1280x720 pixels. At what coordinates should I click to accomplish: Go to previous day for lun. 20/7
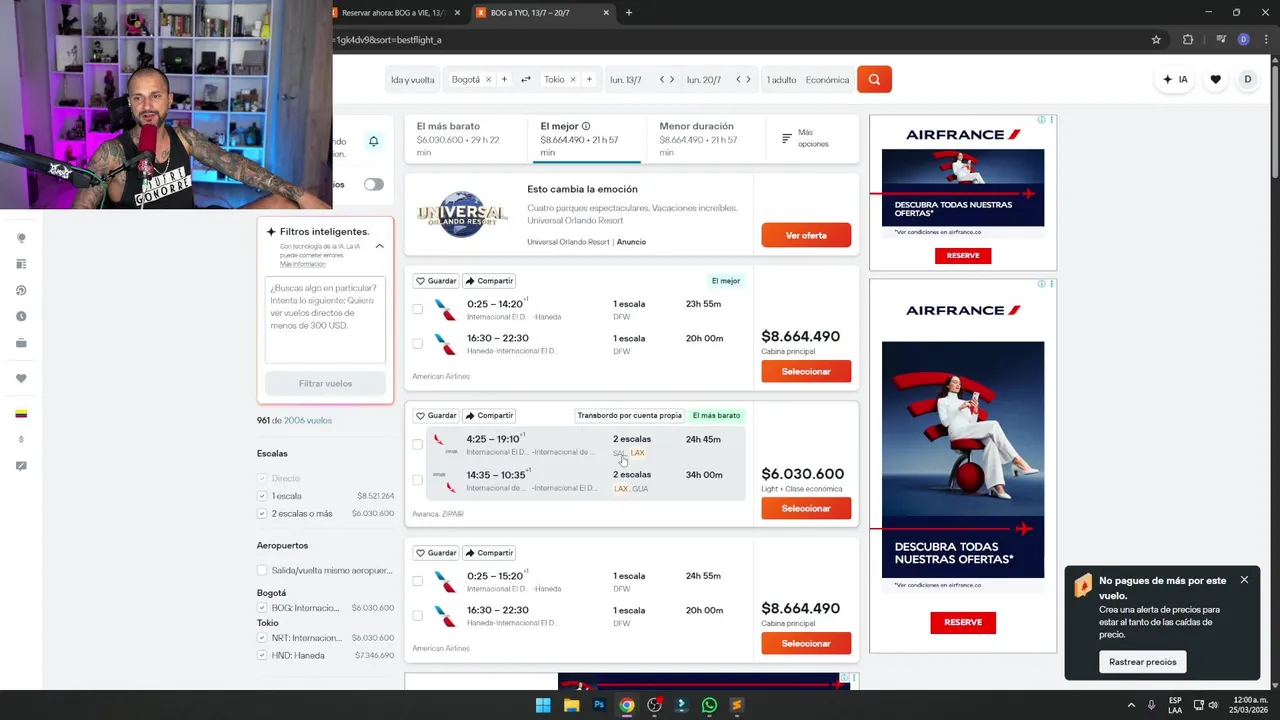click(738, 80)
